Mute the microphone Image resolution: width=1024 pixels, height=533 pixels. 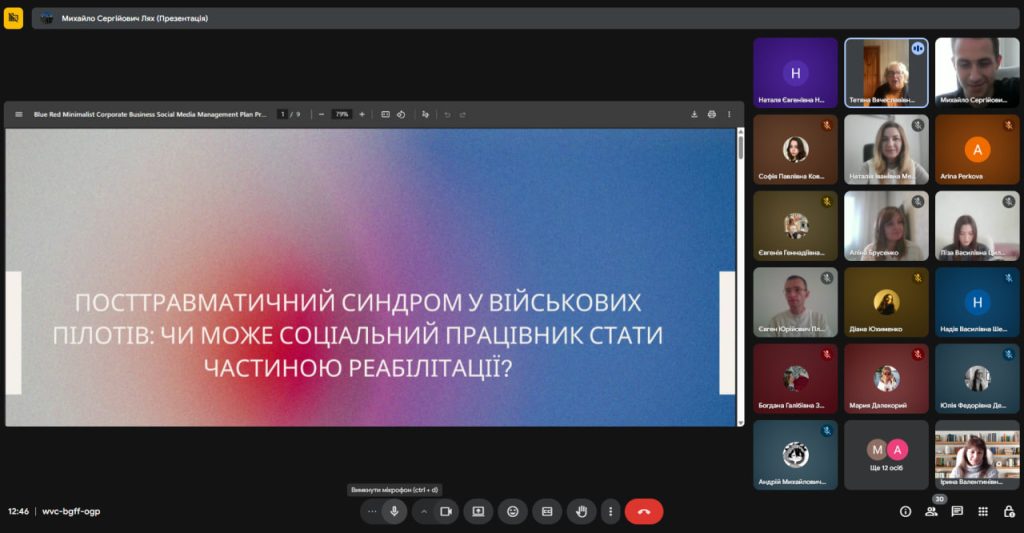click(395, 511)
